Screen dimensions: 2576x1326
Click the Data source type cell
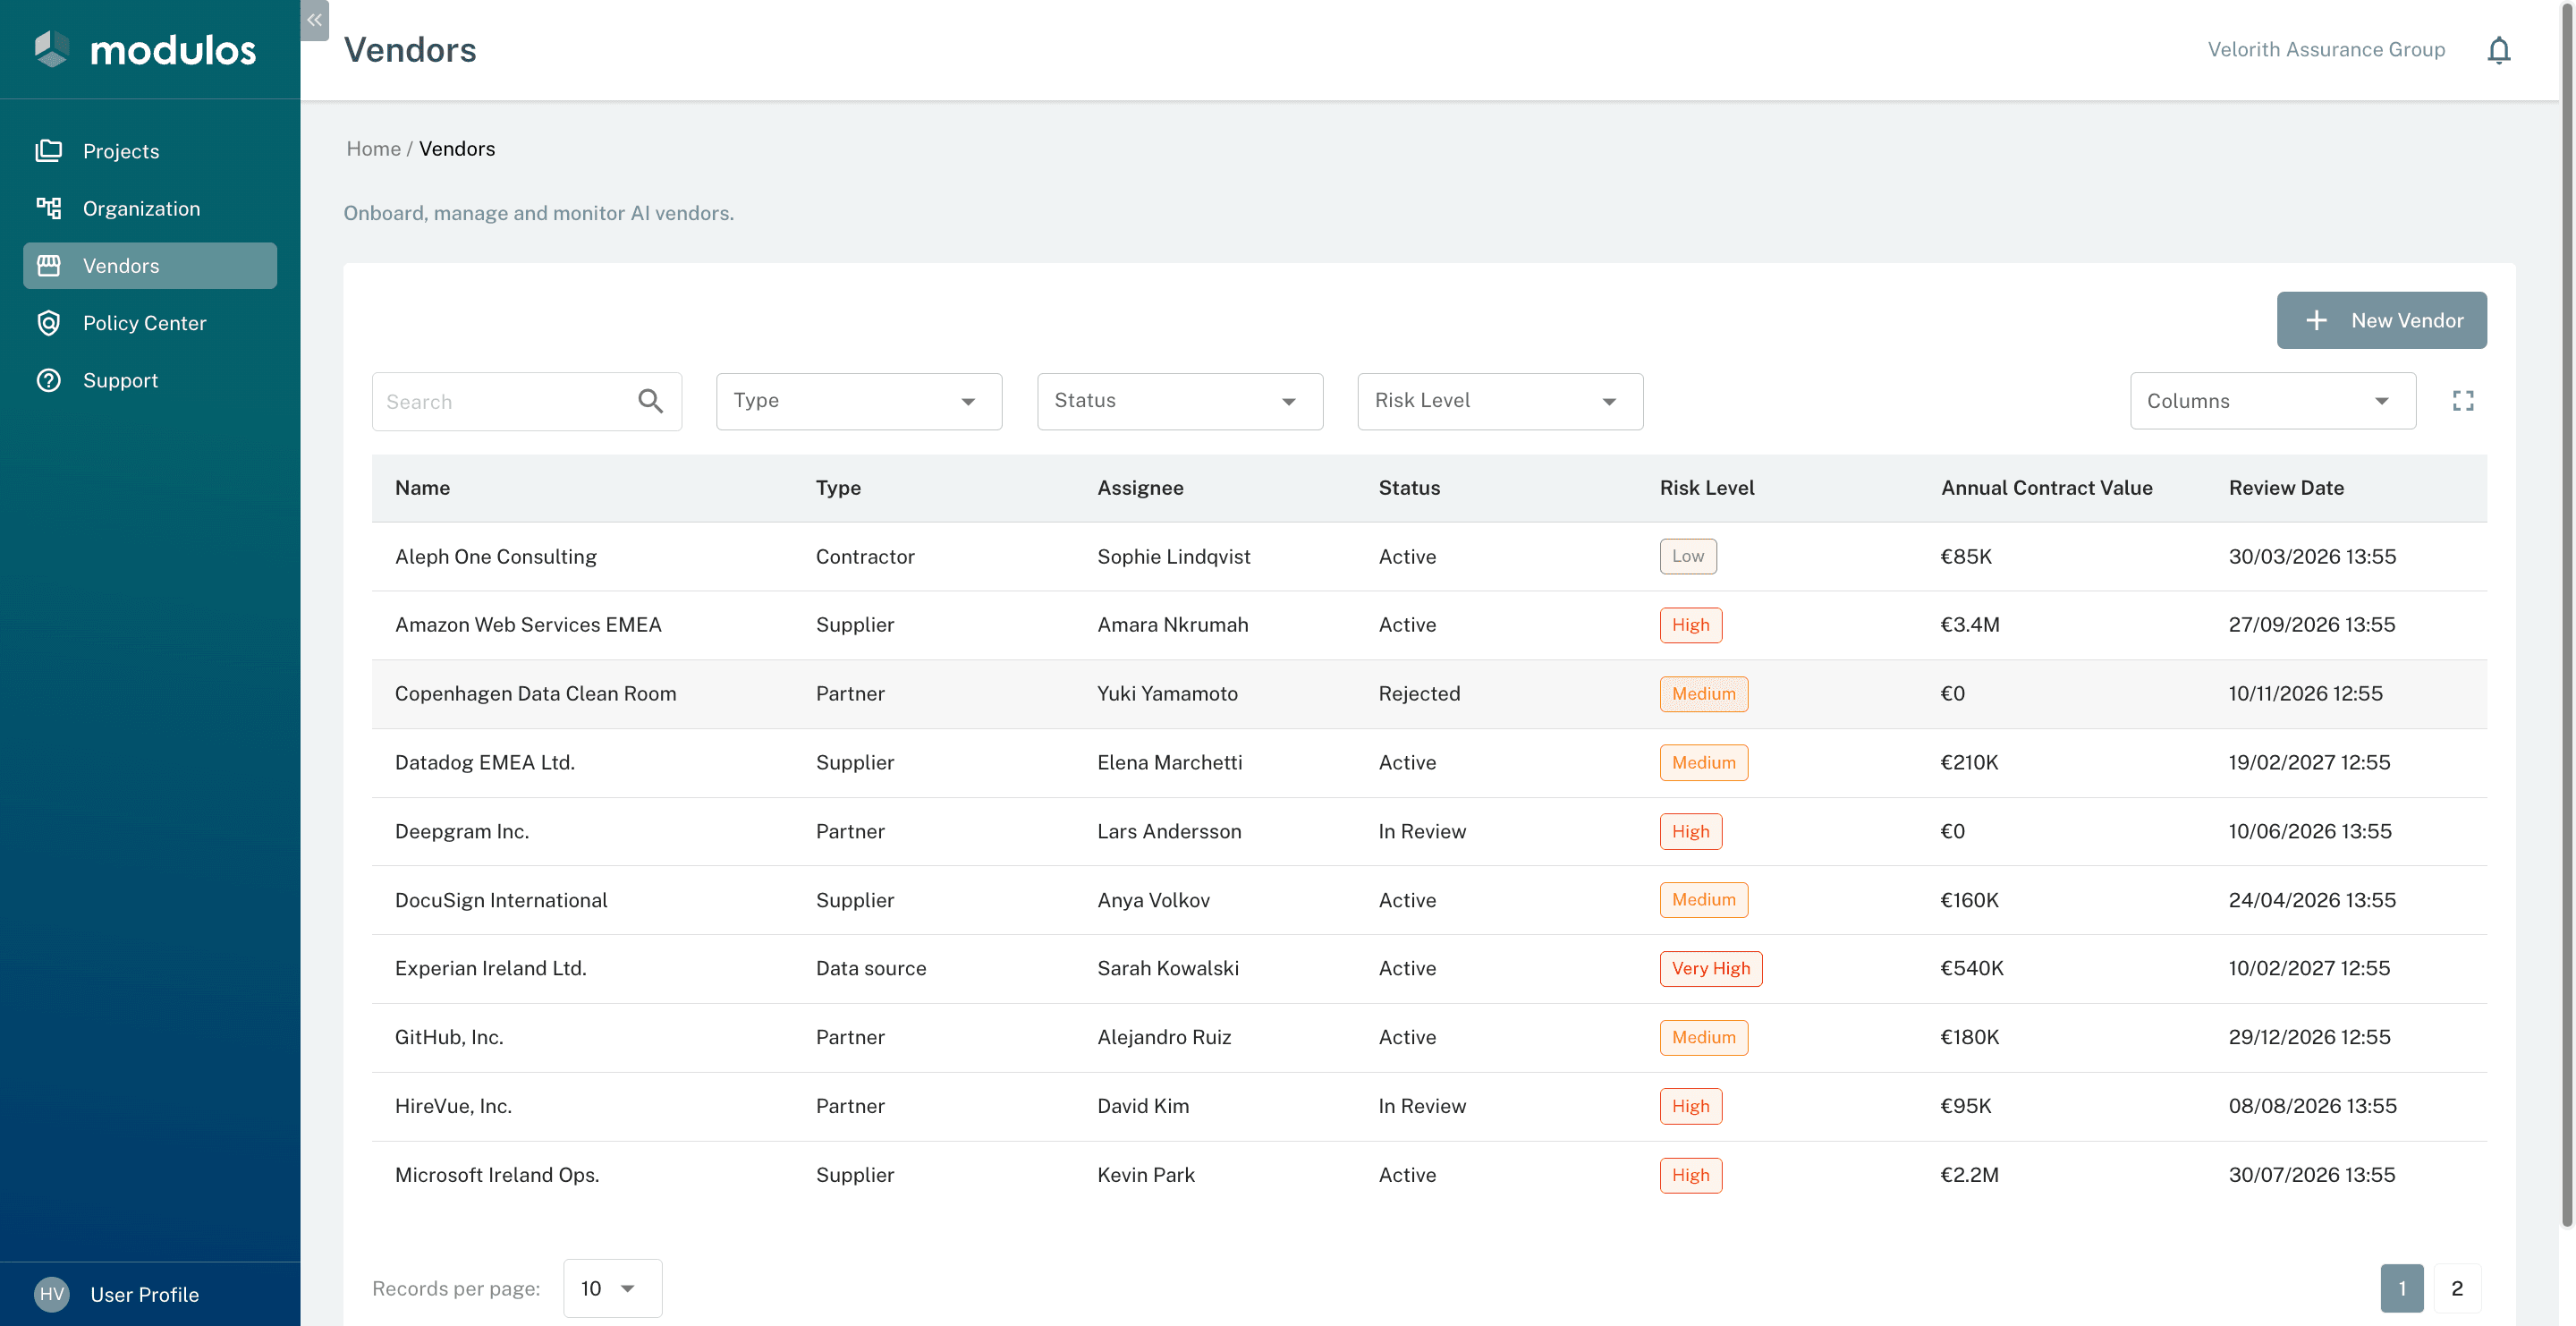tap(871, 968)
